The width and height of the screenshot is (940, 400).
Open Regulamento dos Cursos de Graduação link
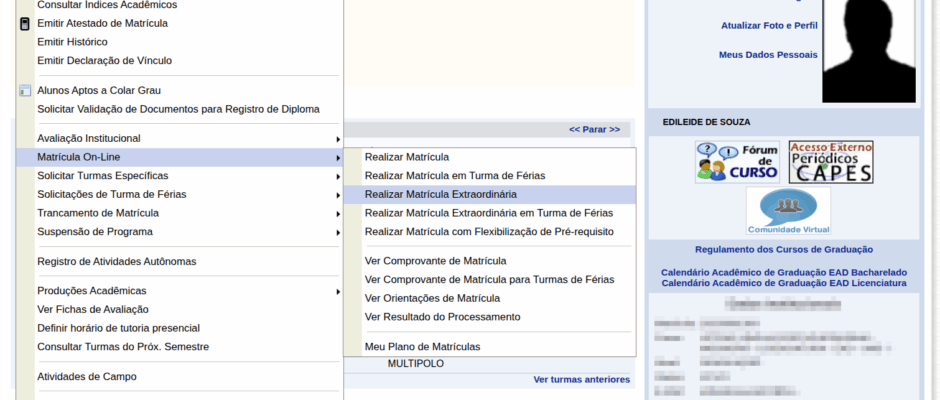coord(783,249)
